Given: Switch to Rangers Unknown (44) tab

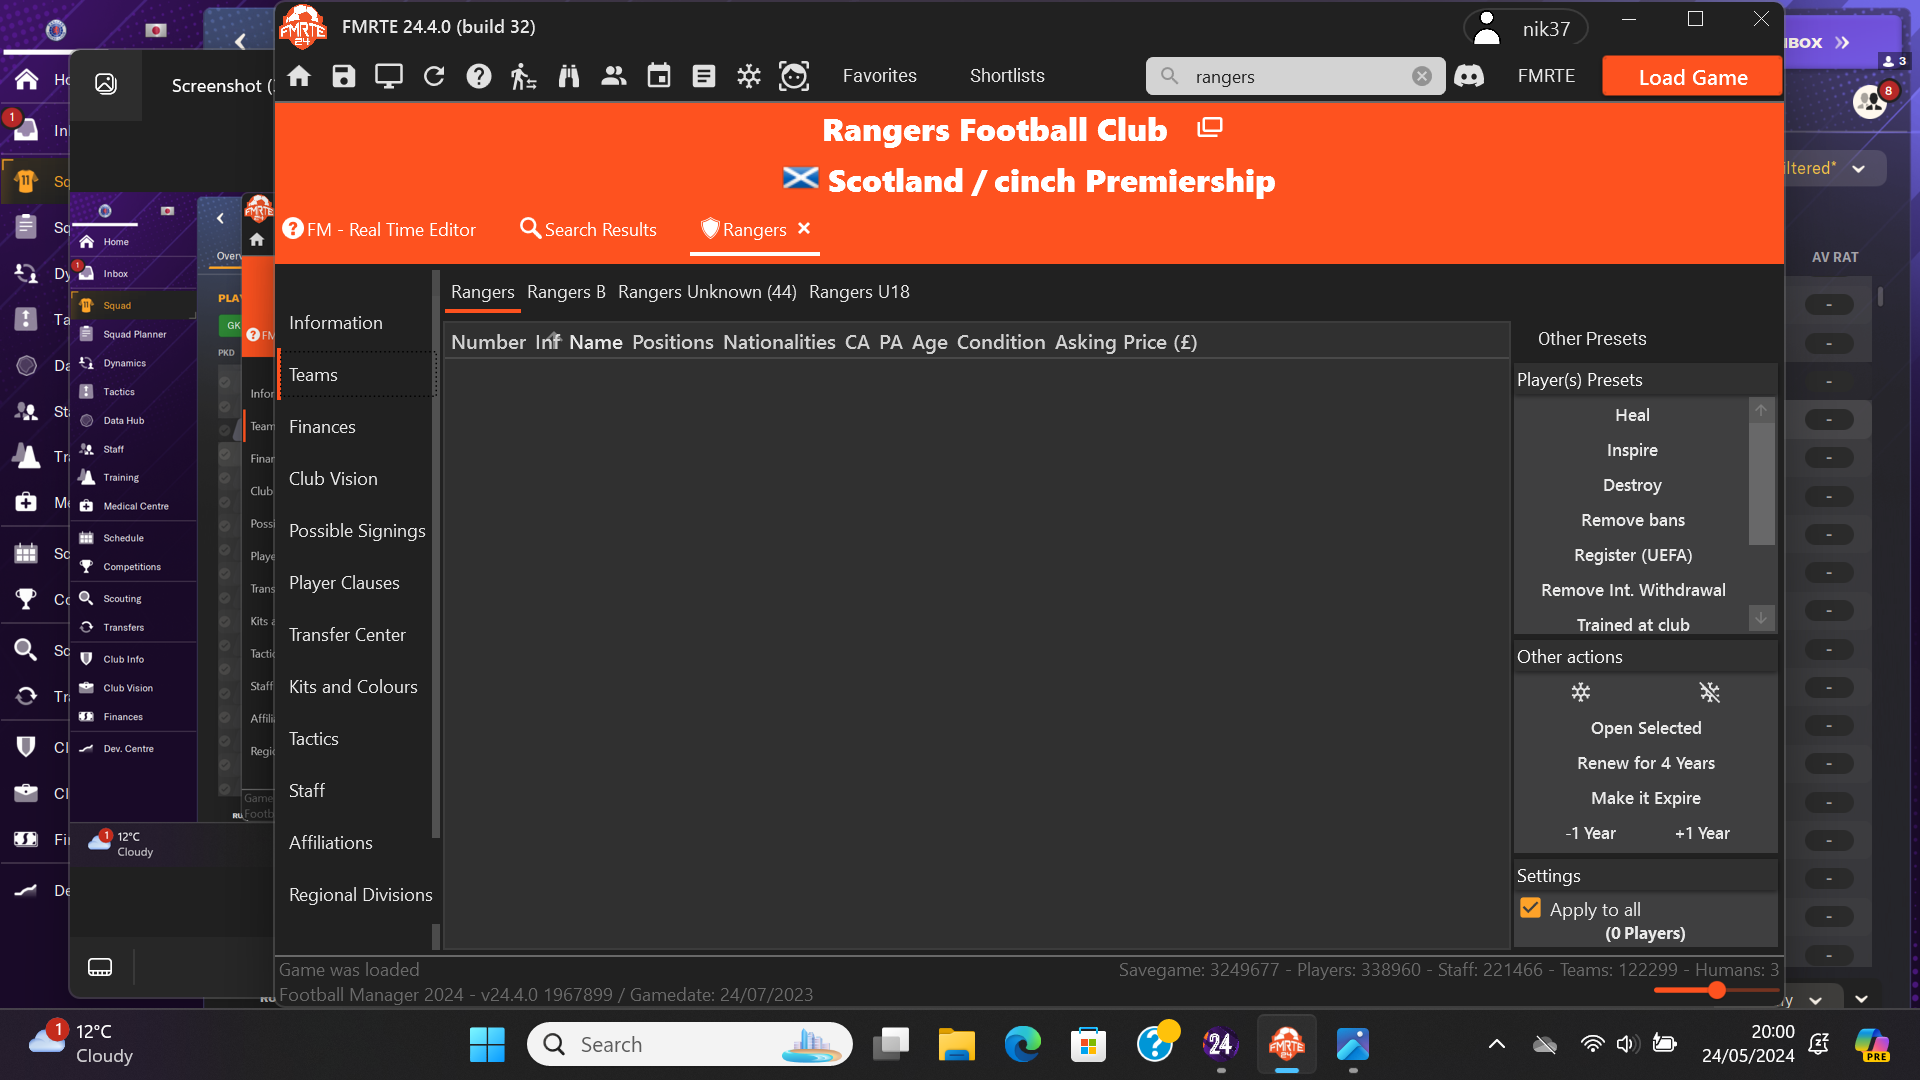Looking at the screenshot, I should (707, 292).
